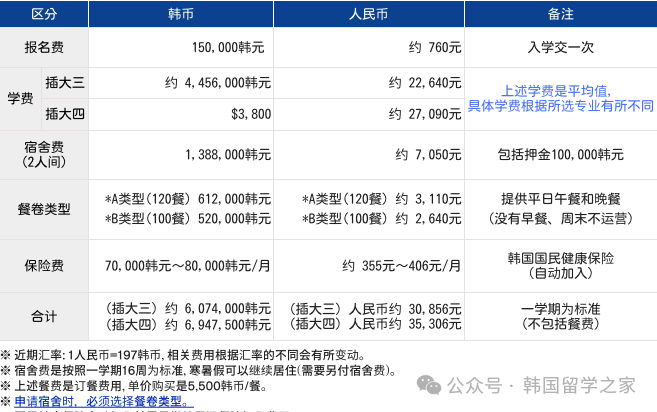Click the 包括押金100,000韩元 note

click(561, 155)
